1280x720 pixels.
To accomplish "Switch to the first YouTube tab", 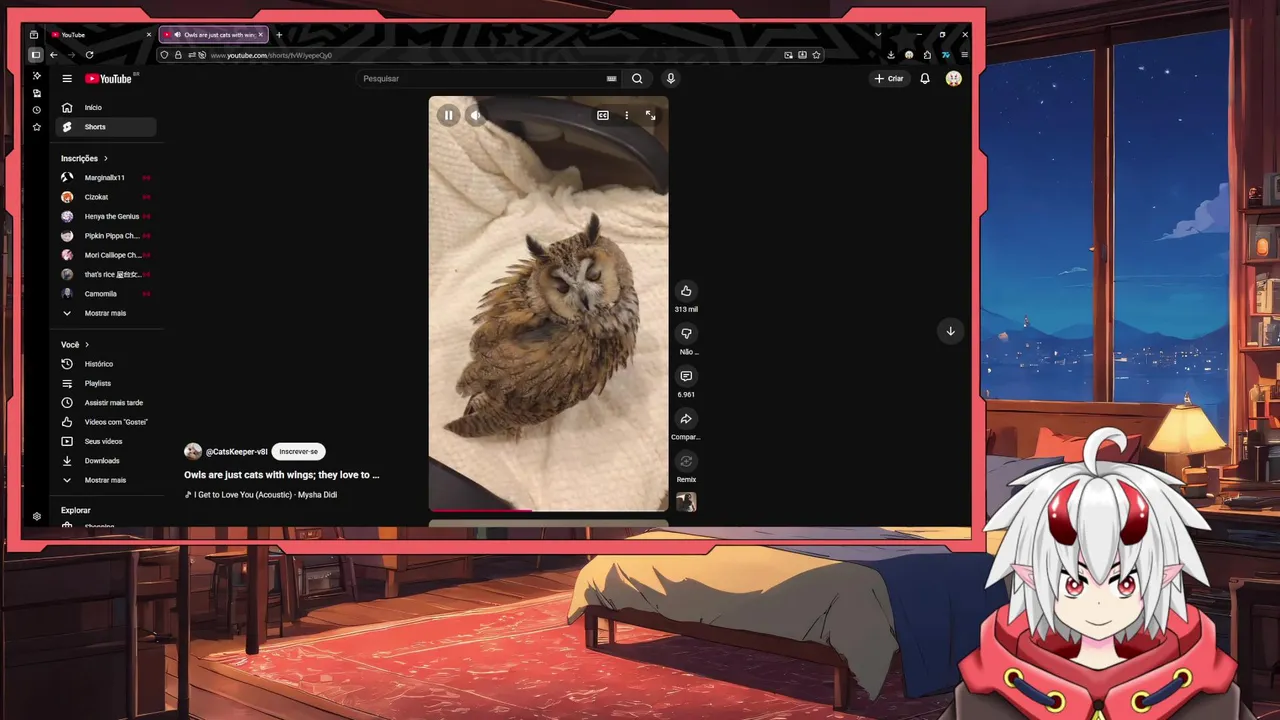I will pos(100,35).
